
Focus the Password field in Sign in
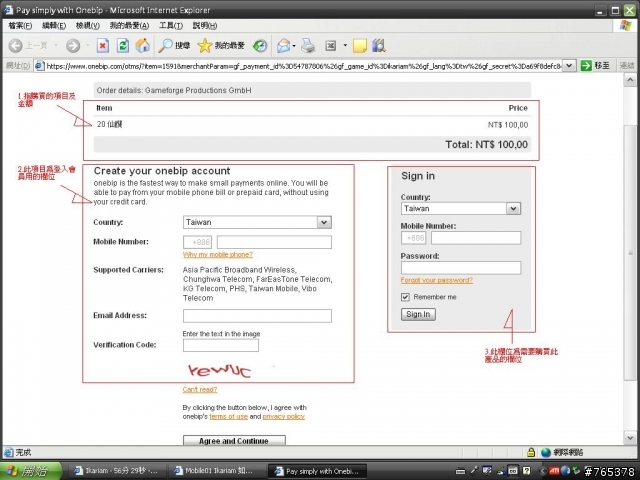click(x=461, y=268)
